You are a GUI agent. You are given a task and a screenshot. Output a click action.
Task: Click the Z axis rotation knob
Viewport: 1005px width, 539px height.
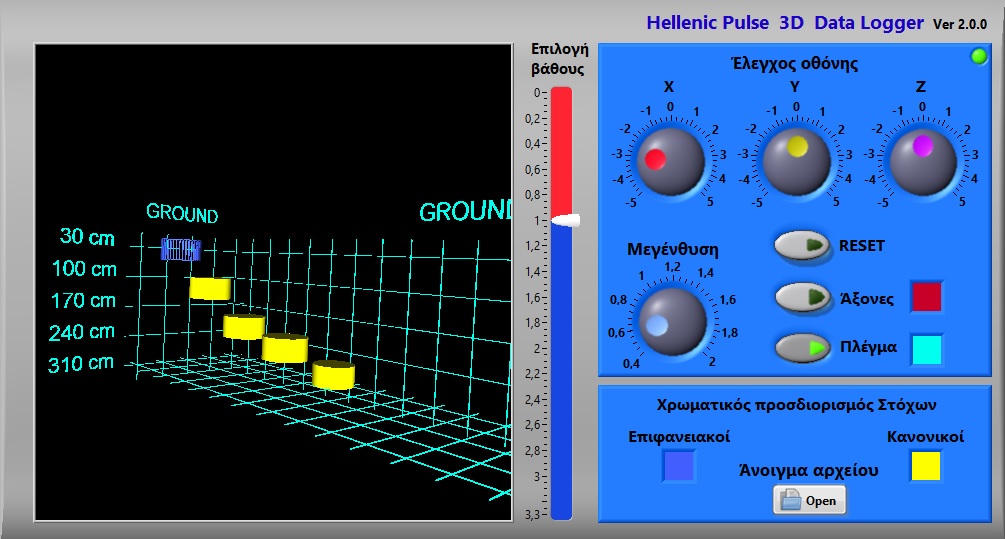click(922, 158)
